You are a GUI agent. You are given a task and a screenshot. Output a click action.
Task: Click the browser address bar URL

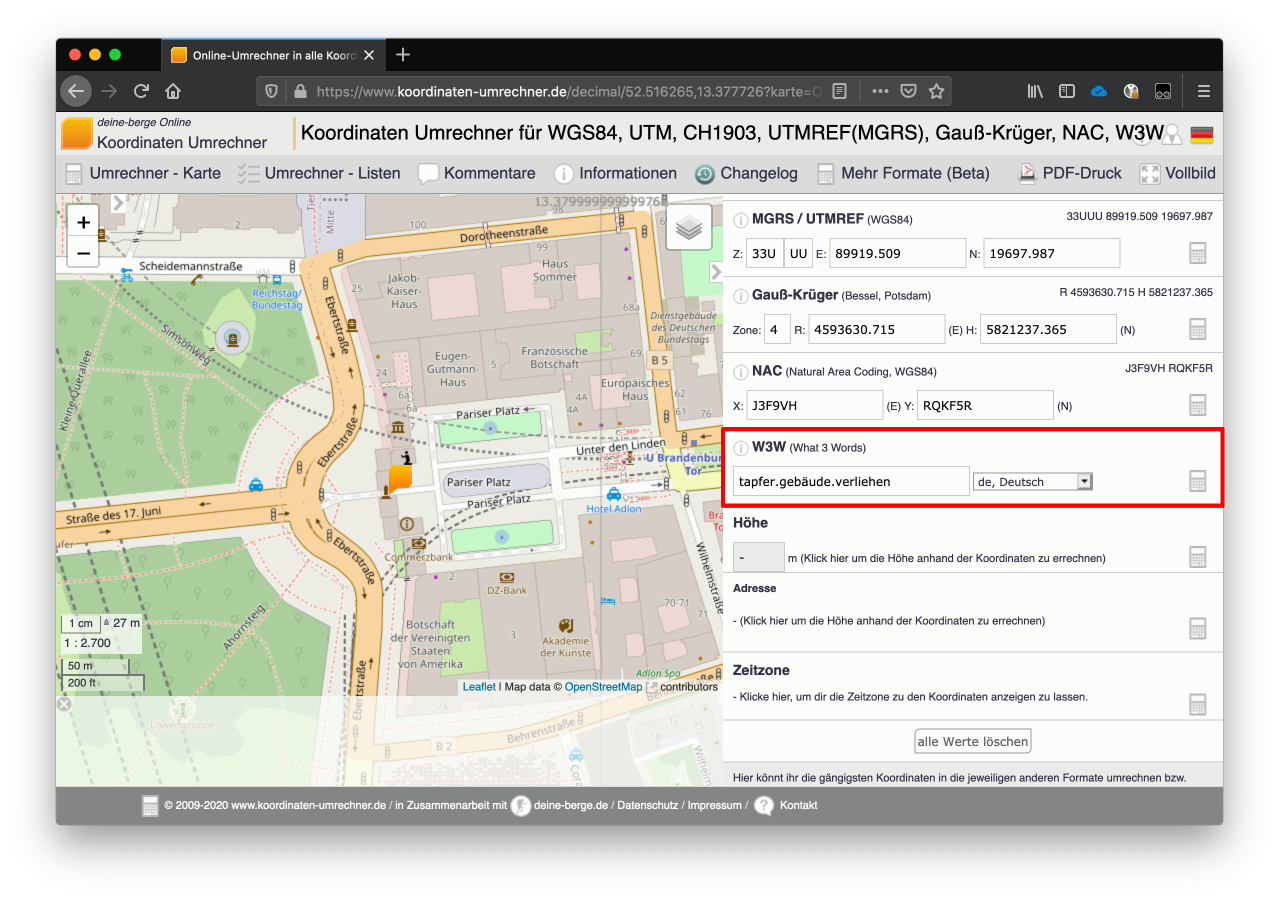click(570, 91)
